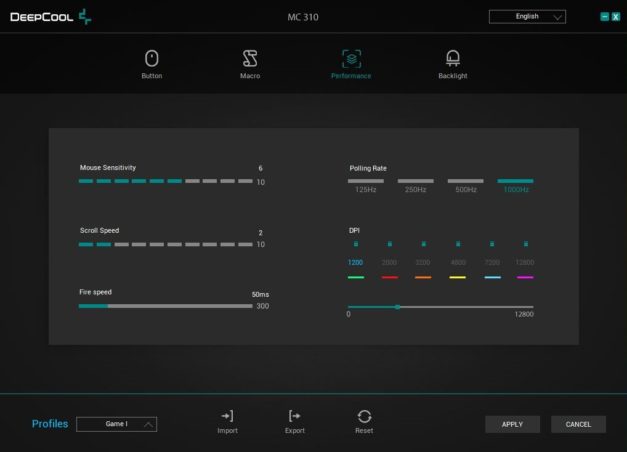
Task: Click the red 2000 DPI color swatch
Action: pyautogui.click(x=389, y=277)
